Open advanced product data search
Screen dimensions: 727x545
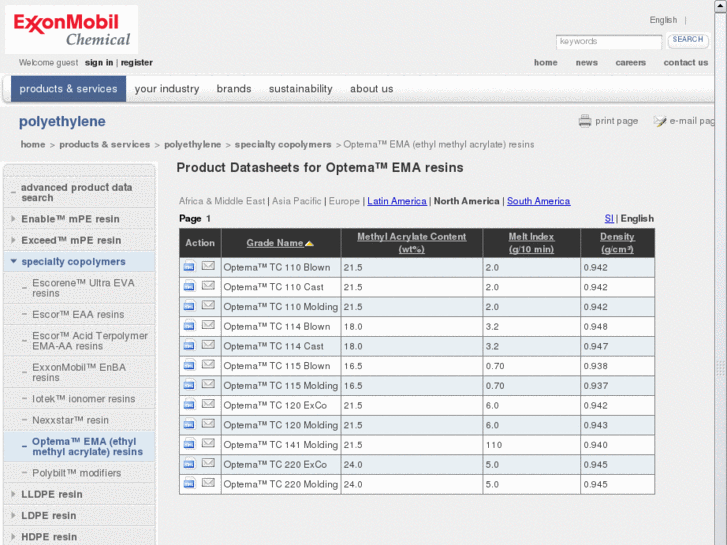point(77,192)
